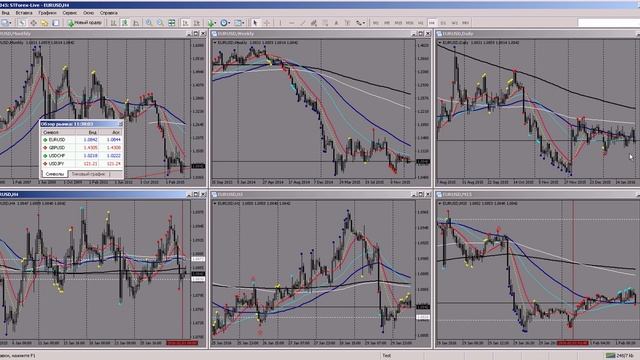Click the toolbar search input field
640x360 pixels.
click(609, 23)
